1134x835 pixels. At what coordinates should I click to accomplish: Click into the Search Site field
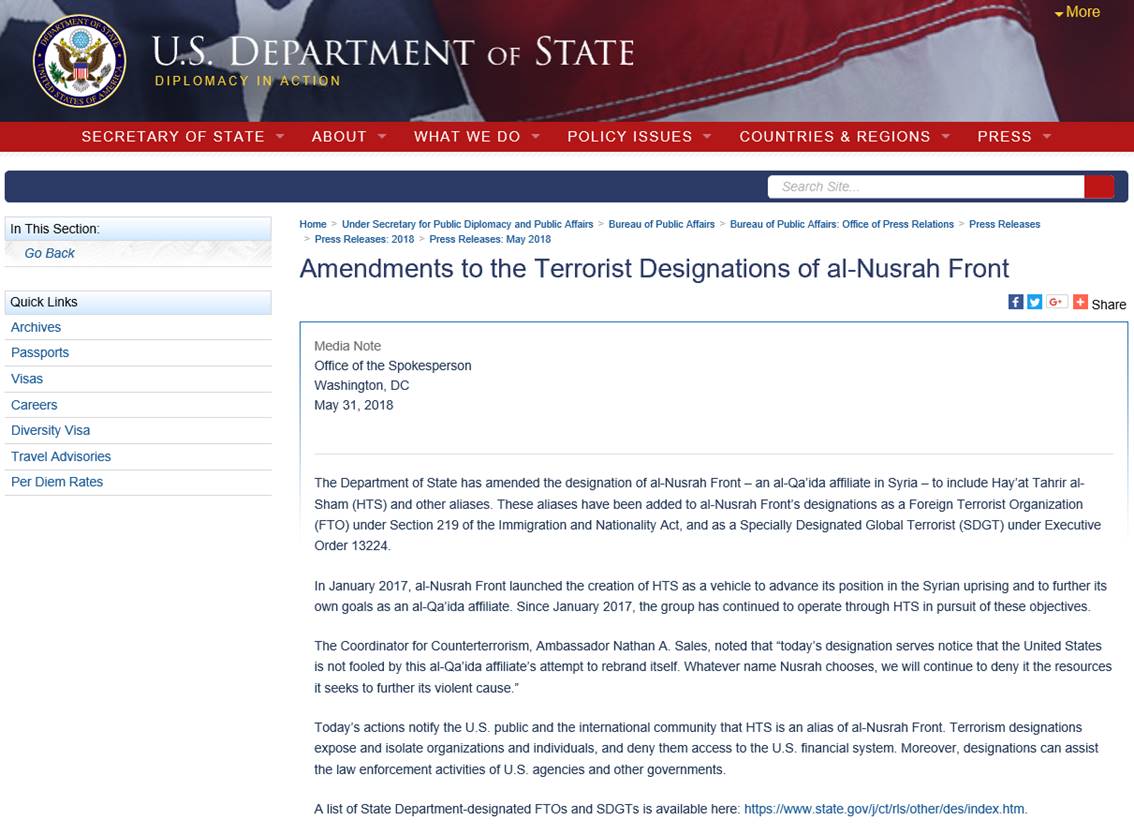(x=925, y=186)
